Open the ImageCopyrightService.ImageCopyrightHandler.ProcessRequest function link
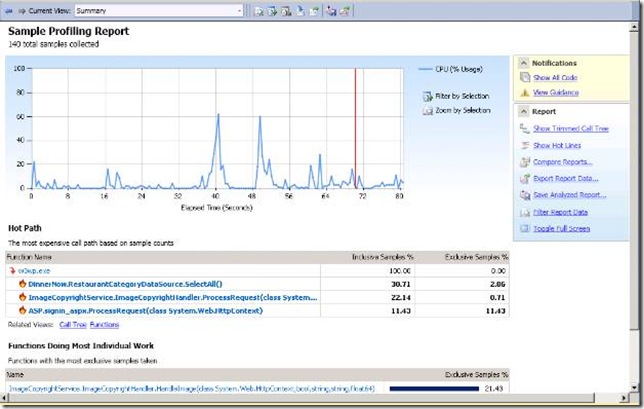The height and width of the screenshot is (409, 644). (172, 297)
